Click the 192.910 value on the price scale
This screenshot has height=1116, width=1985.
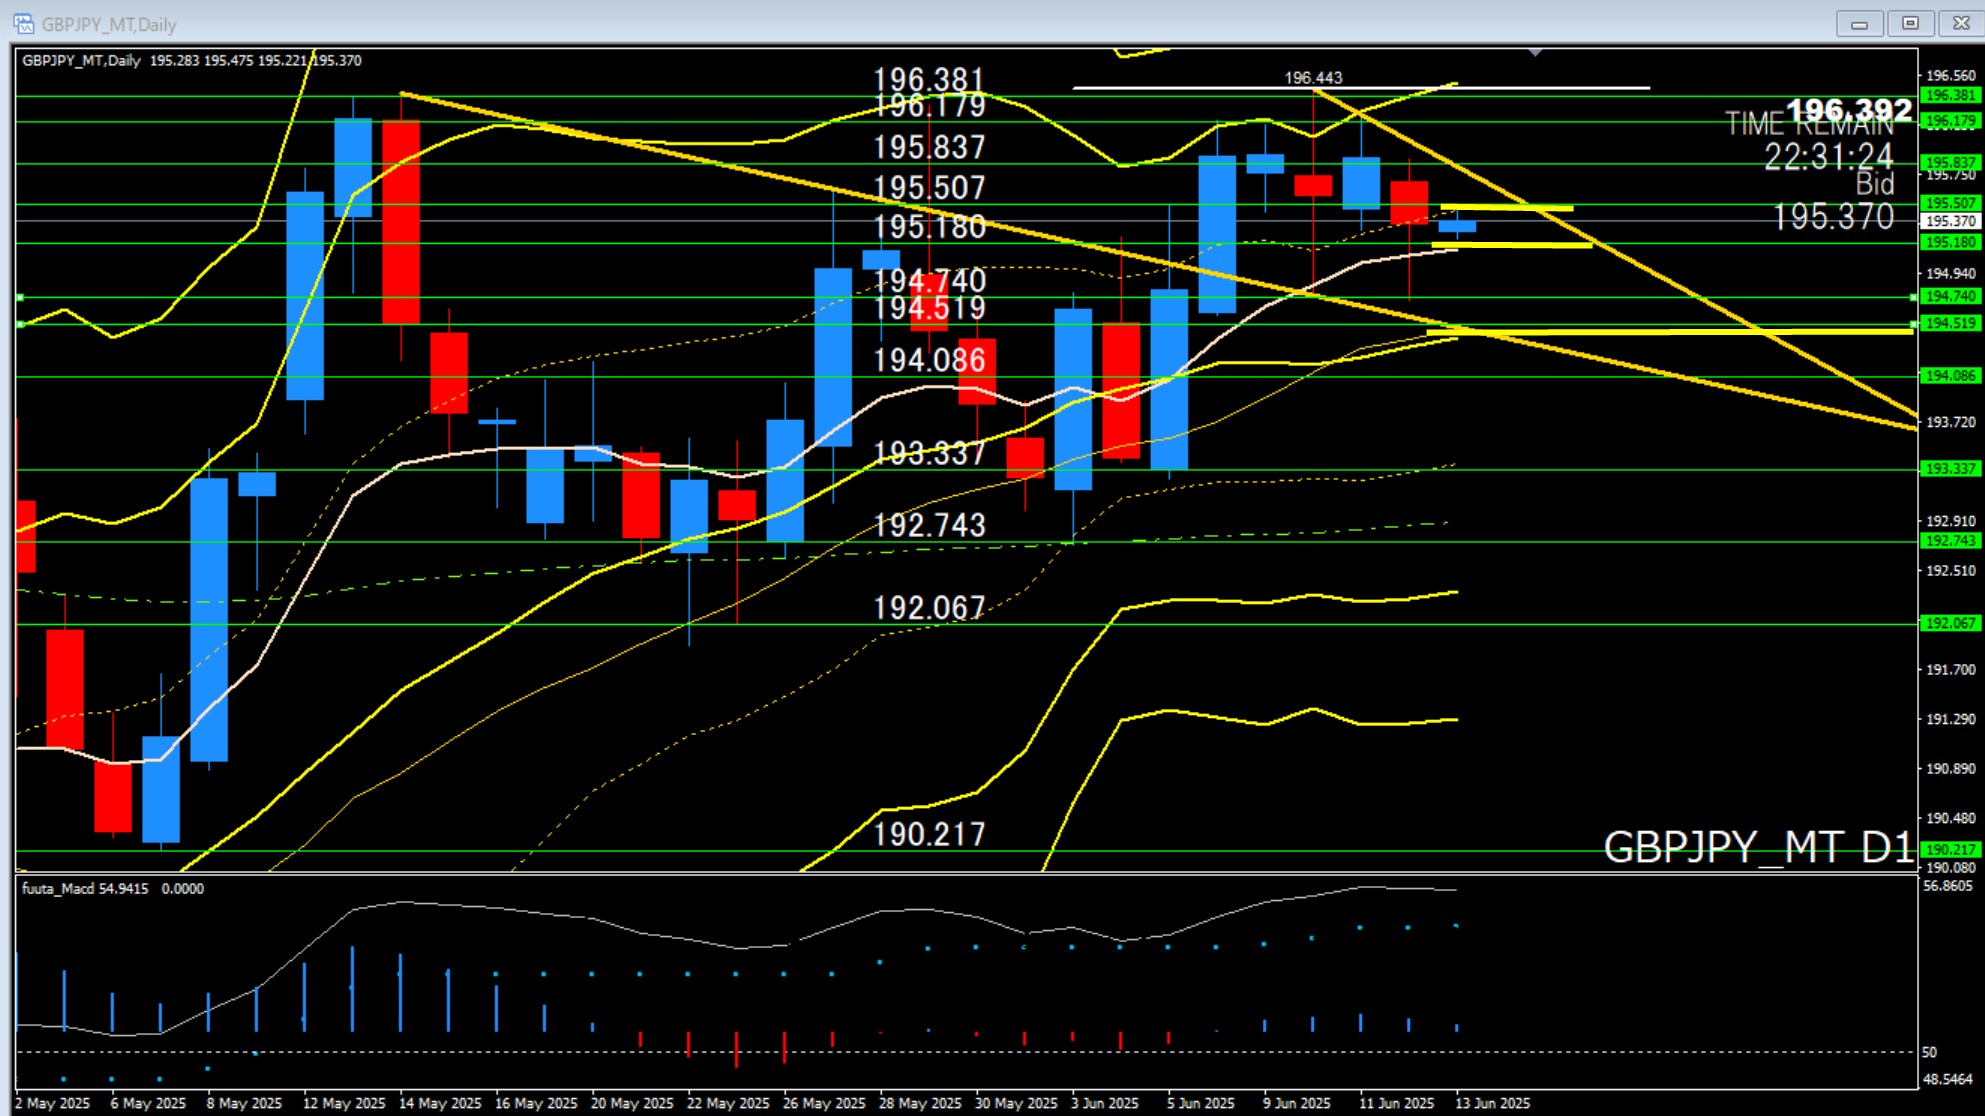pyautogui.click(x=1951, y=521)
